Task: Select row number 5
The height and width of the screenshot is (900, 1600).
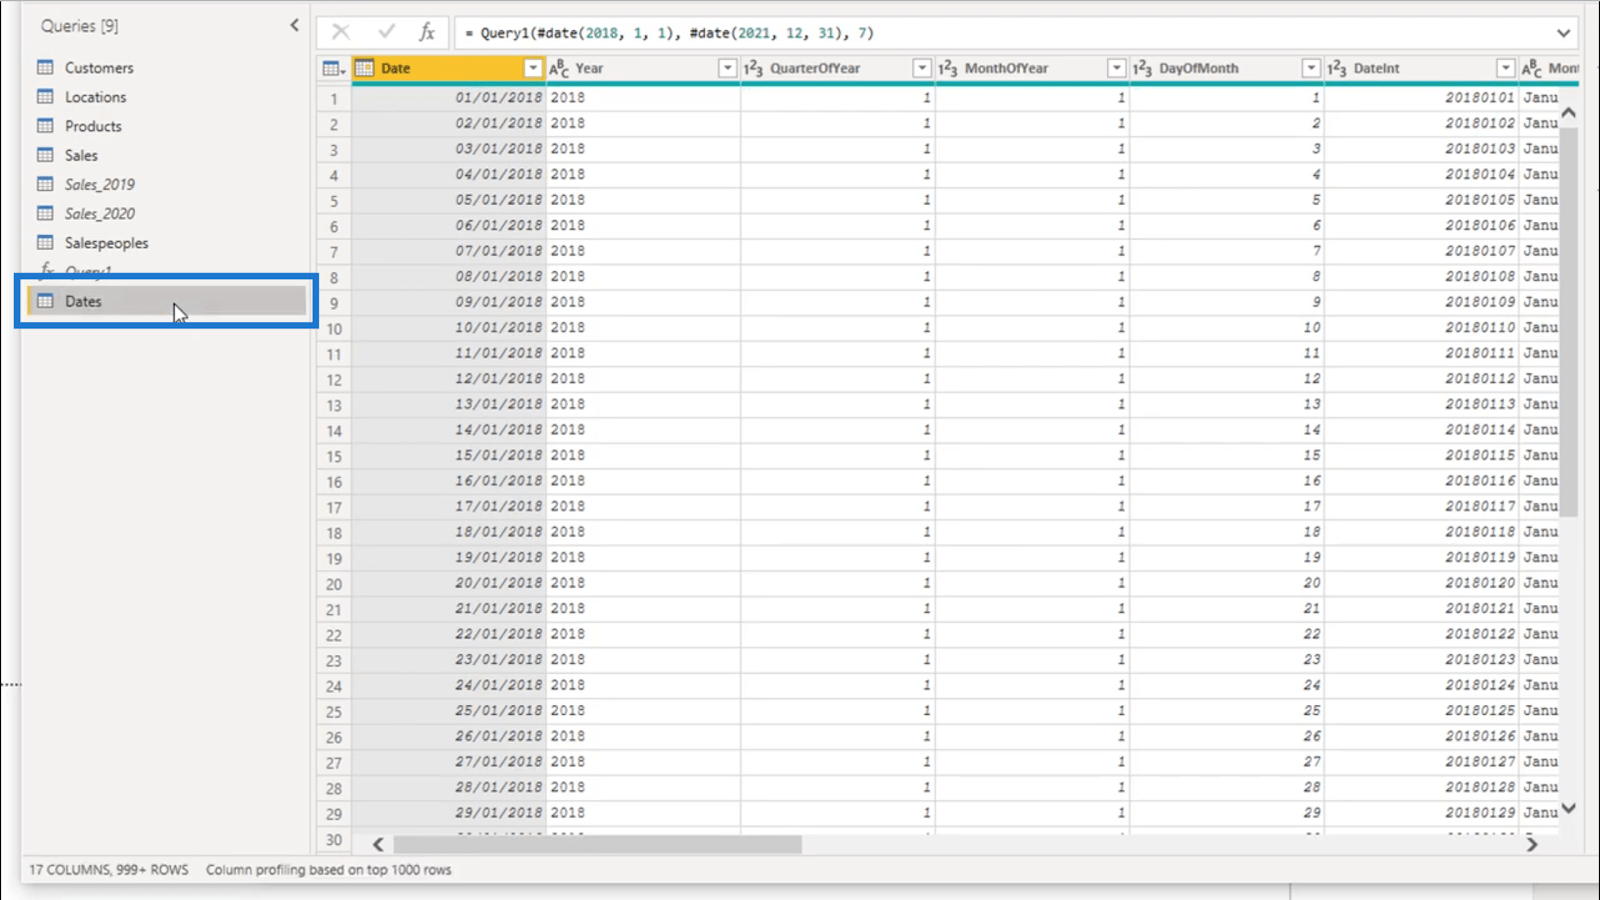Action: (334, 200)
